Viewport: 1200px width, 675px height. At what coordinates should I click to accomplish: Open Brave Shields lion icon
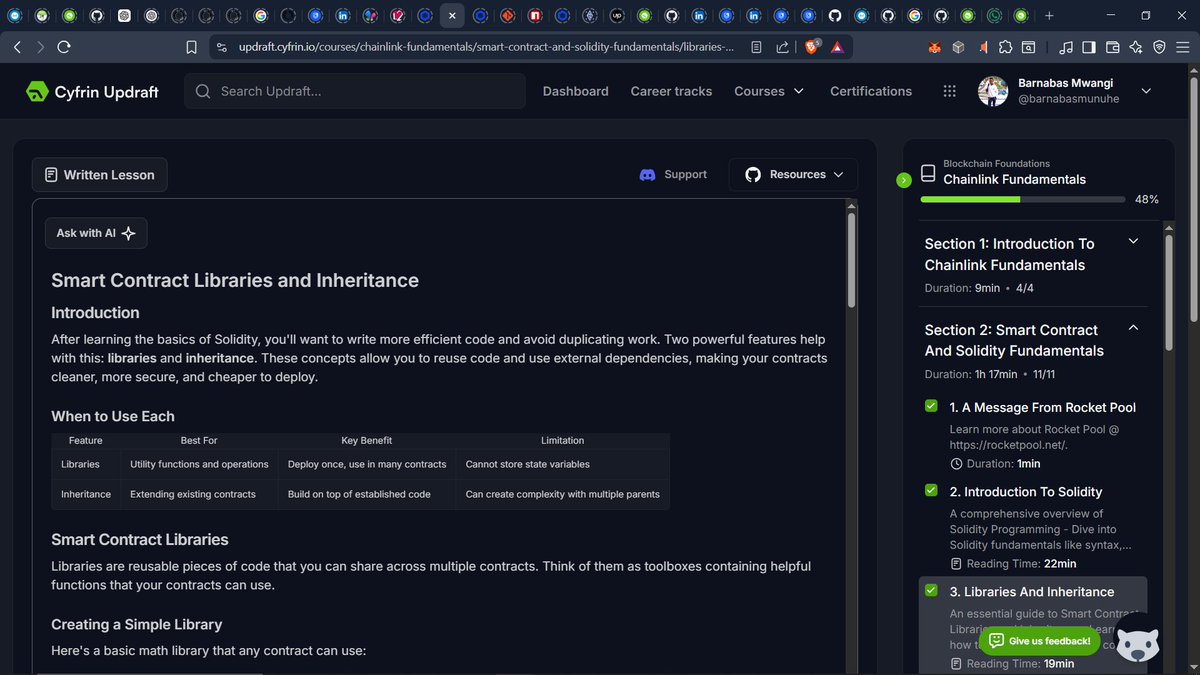[810, 47]
